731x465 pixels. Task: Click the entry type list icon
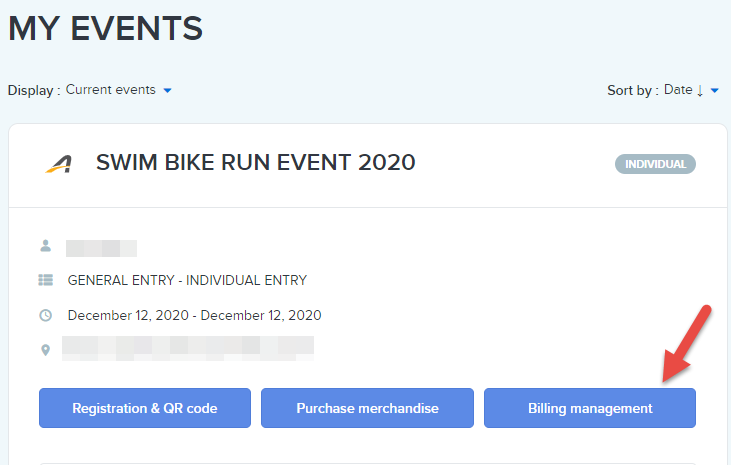pos(45,281)
